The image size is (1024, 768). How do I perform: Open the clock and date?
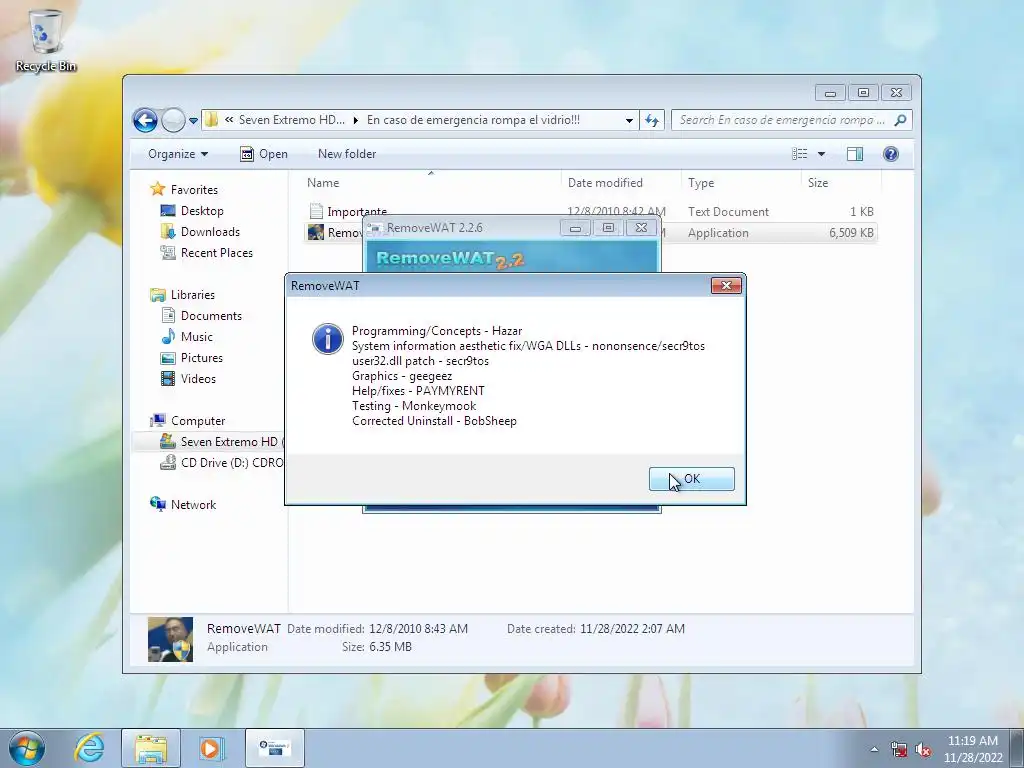[x=973, y=749]
